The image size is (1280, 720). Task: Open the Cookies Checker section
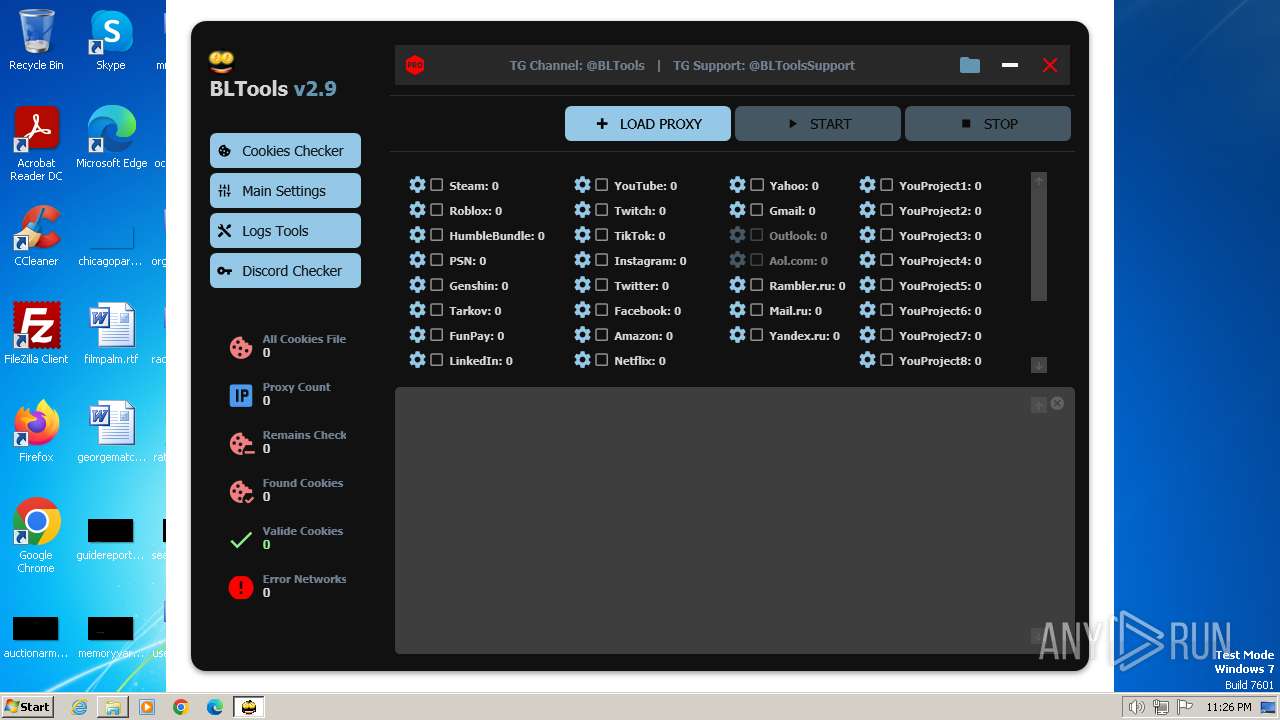(x=285, y=151)
